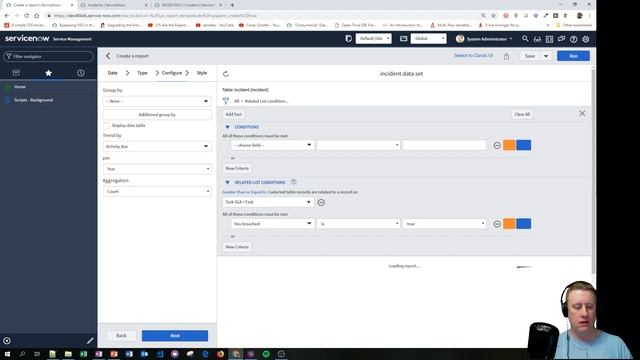This screenshot has height=360, width=640.
Task: Open the Trend by dropdown
Action: (x=157, y=146)
